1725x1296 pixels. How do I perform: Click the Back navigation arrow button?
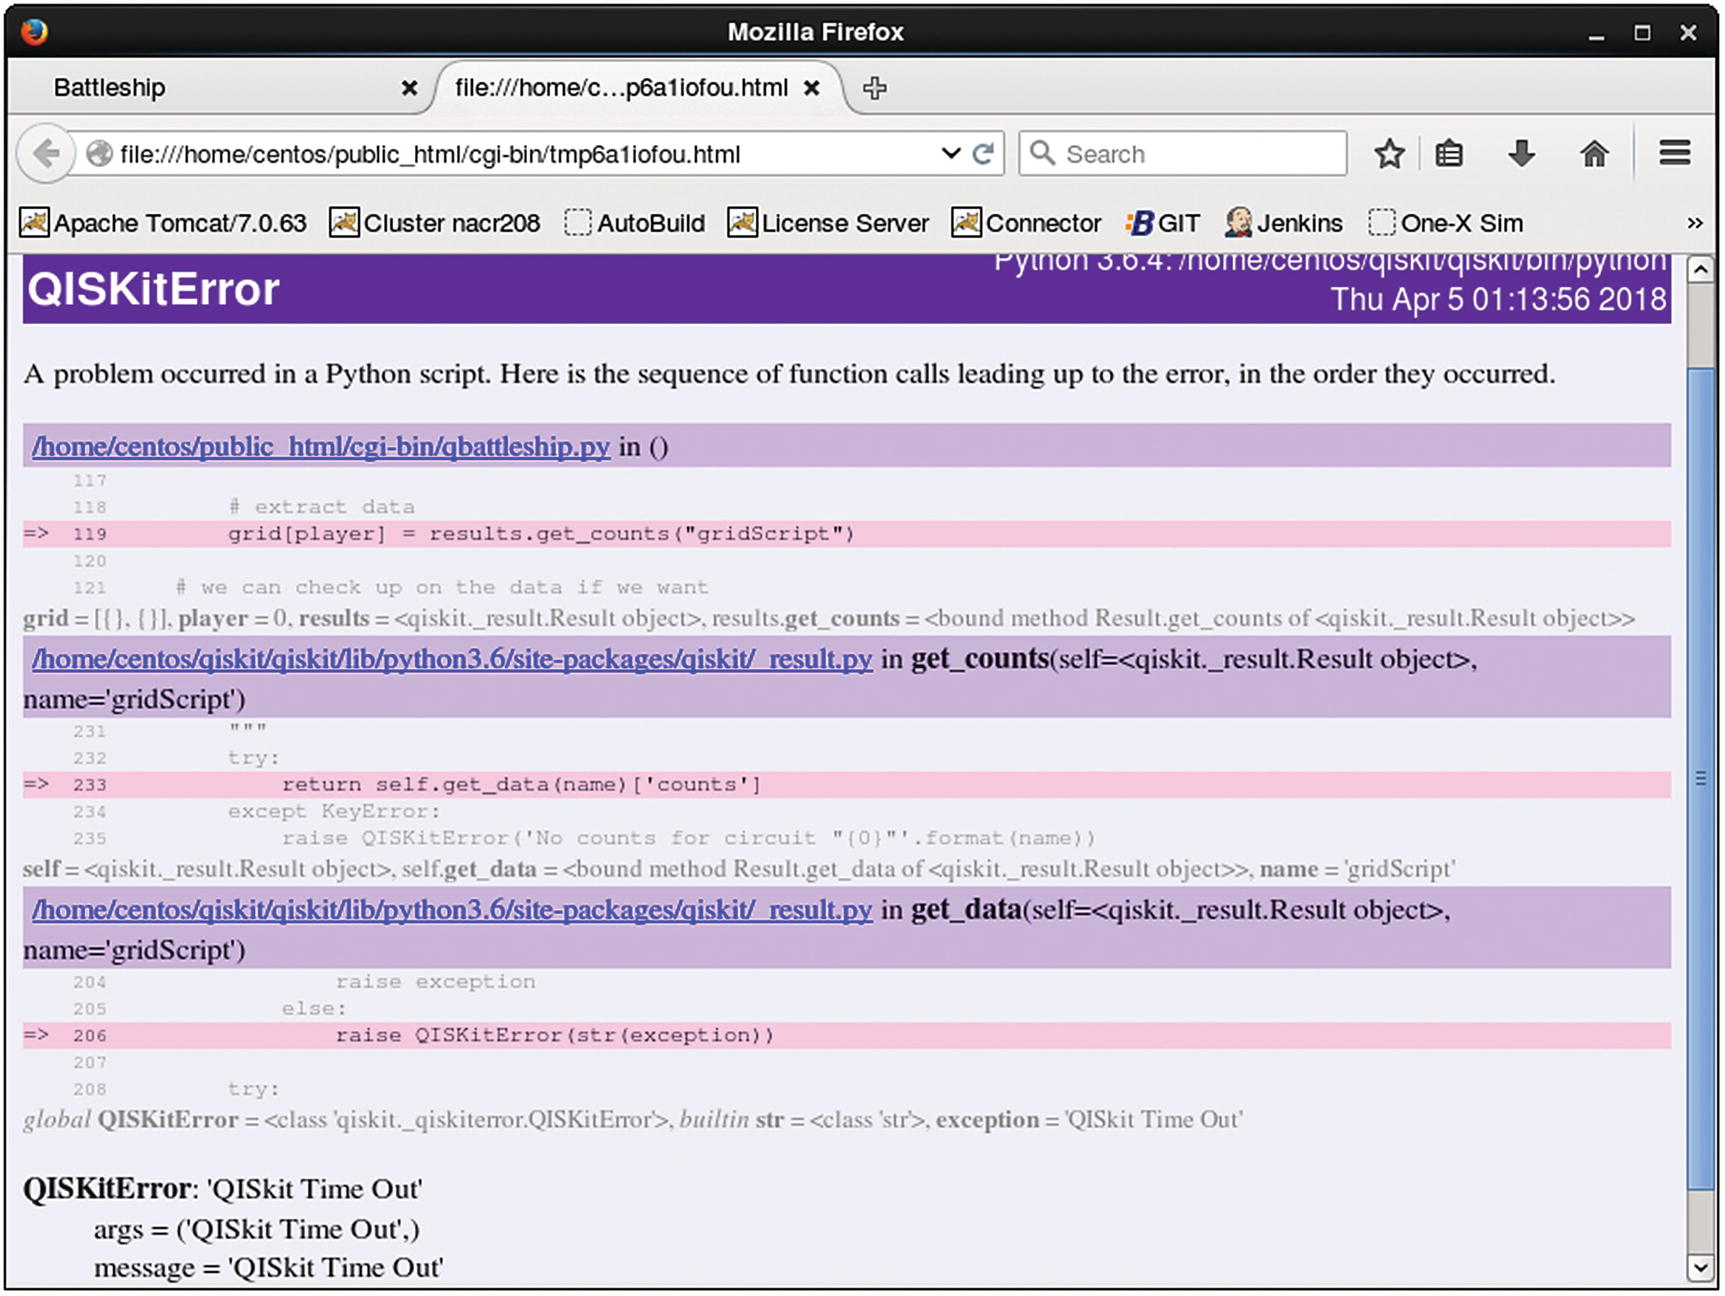pos(46,154)
